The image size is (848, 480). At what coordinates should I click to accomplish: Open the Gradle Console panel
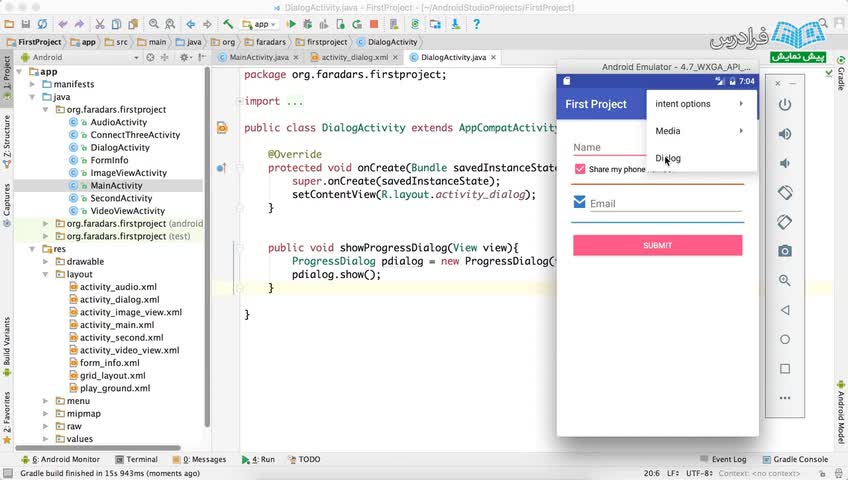point(795,459)
